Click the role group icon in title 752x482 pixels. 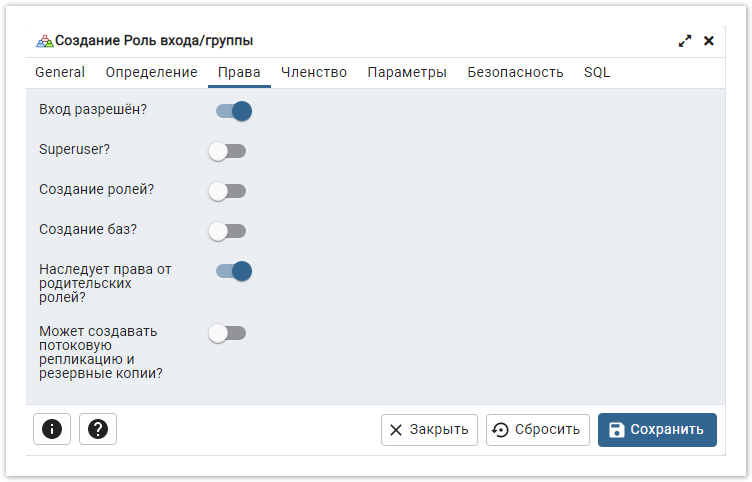pos(44,41)
